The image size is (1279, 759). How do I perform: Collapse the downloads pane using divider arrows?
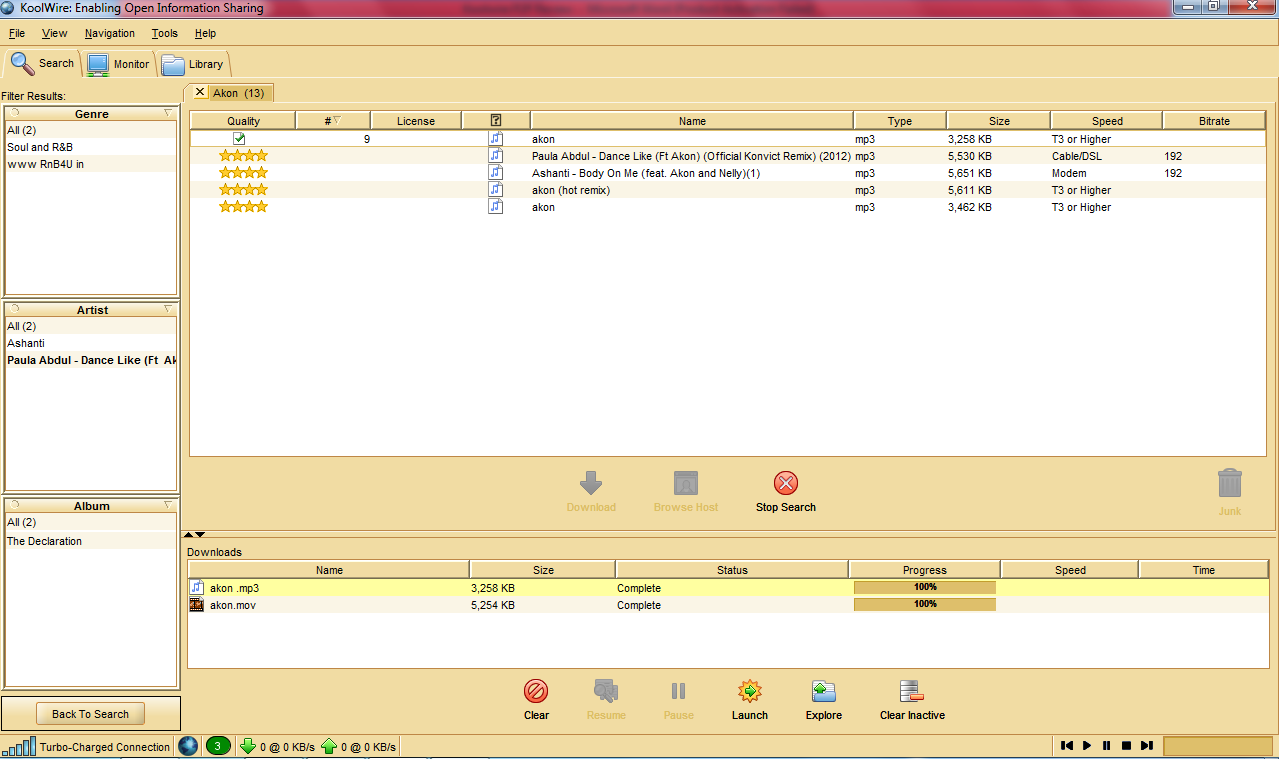click(194, 535)
